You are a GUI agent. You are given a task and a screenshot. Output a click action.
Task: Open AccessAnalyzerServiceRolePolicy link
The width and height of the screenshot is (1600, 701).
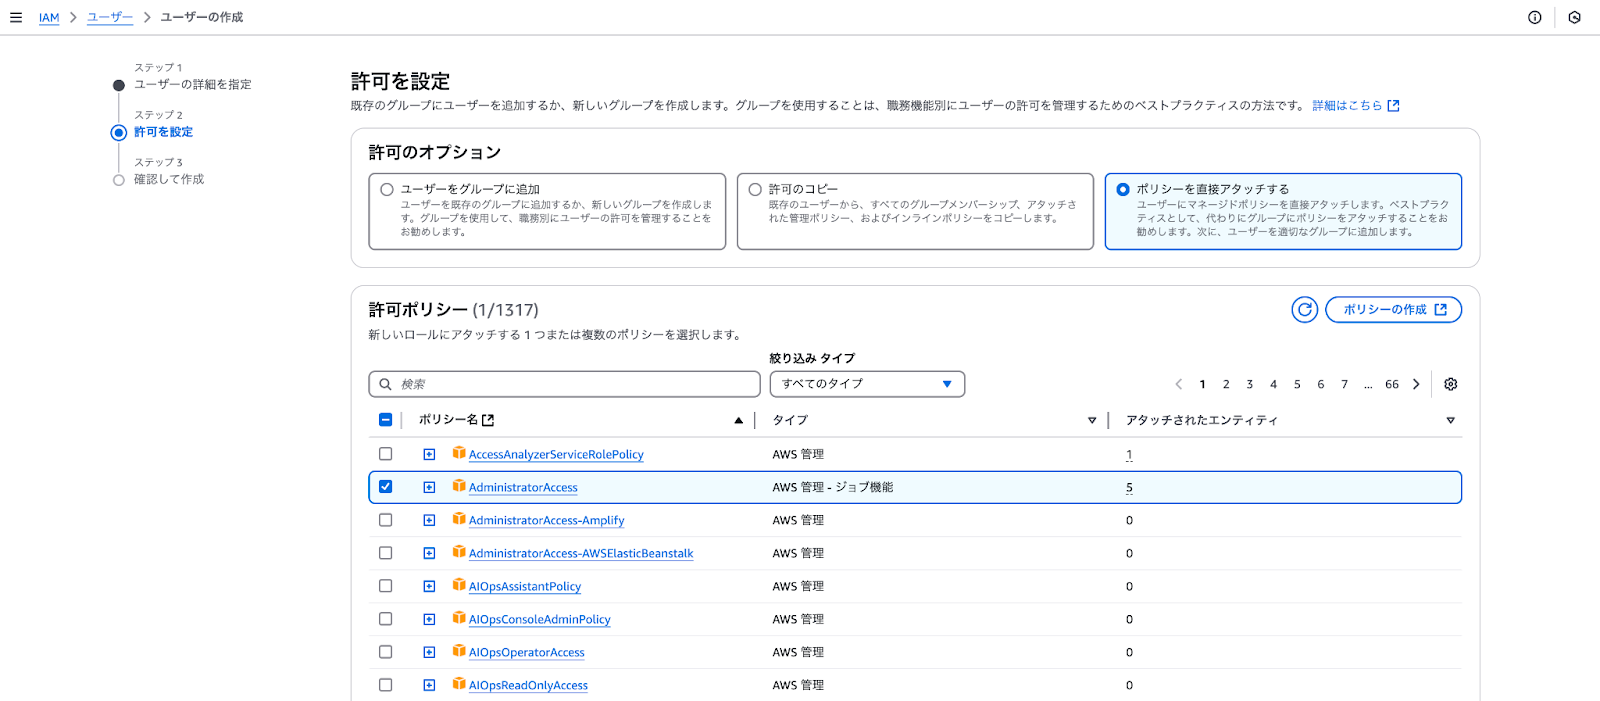(556, 455)
